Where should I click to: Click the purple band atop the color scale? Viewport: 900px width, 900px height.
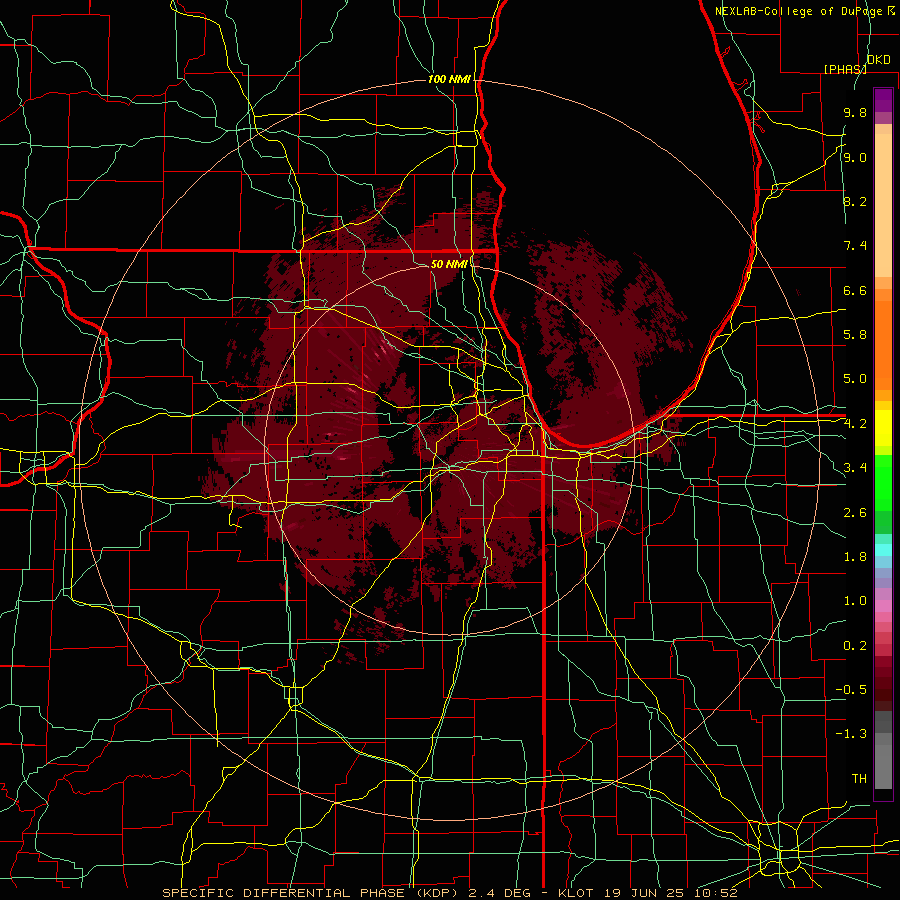pos(883,100)
